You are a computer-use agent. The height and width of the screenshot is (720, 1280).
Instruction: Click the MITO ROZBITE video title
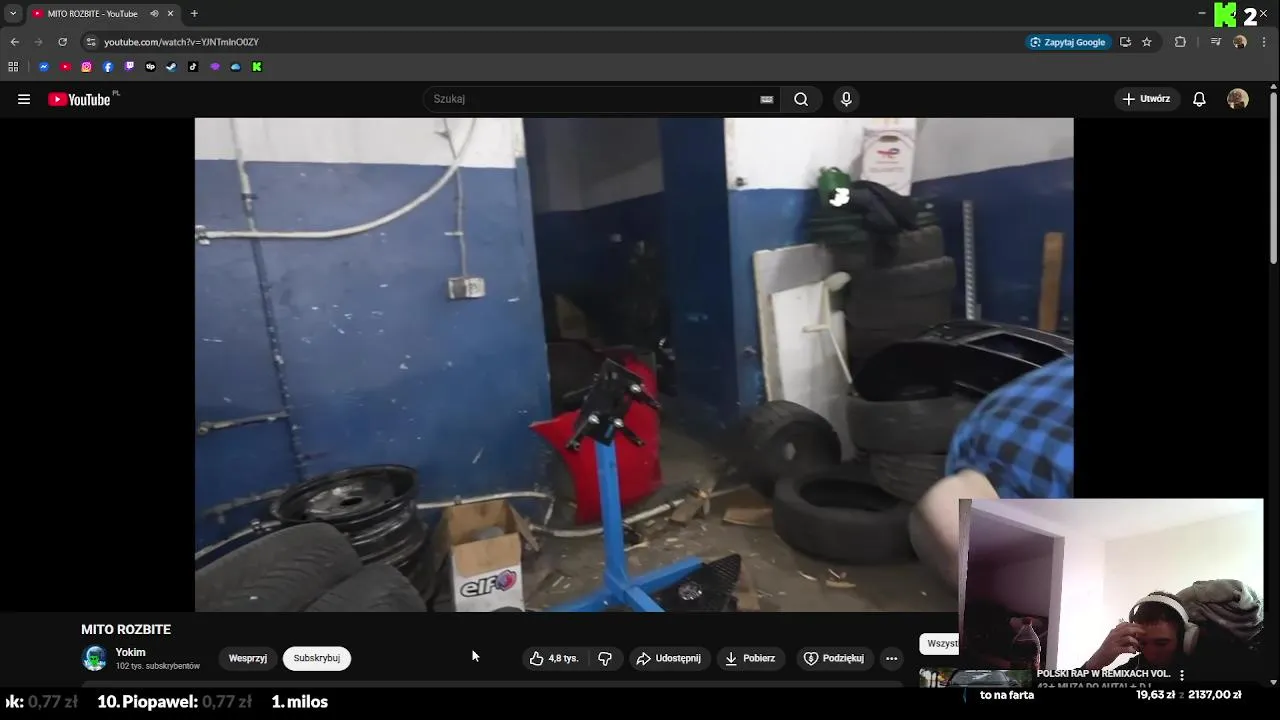[126, 629]
